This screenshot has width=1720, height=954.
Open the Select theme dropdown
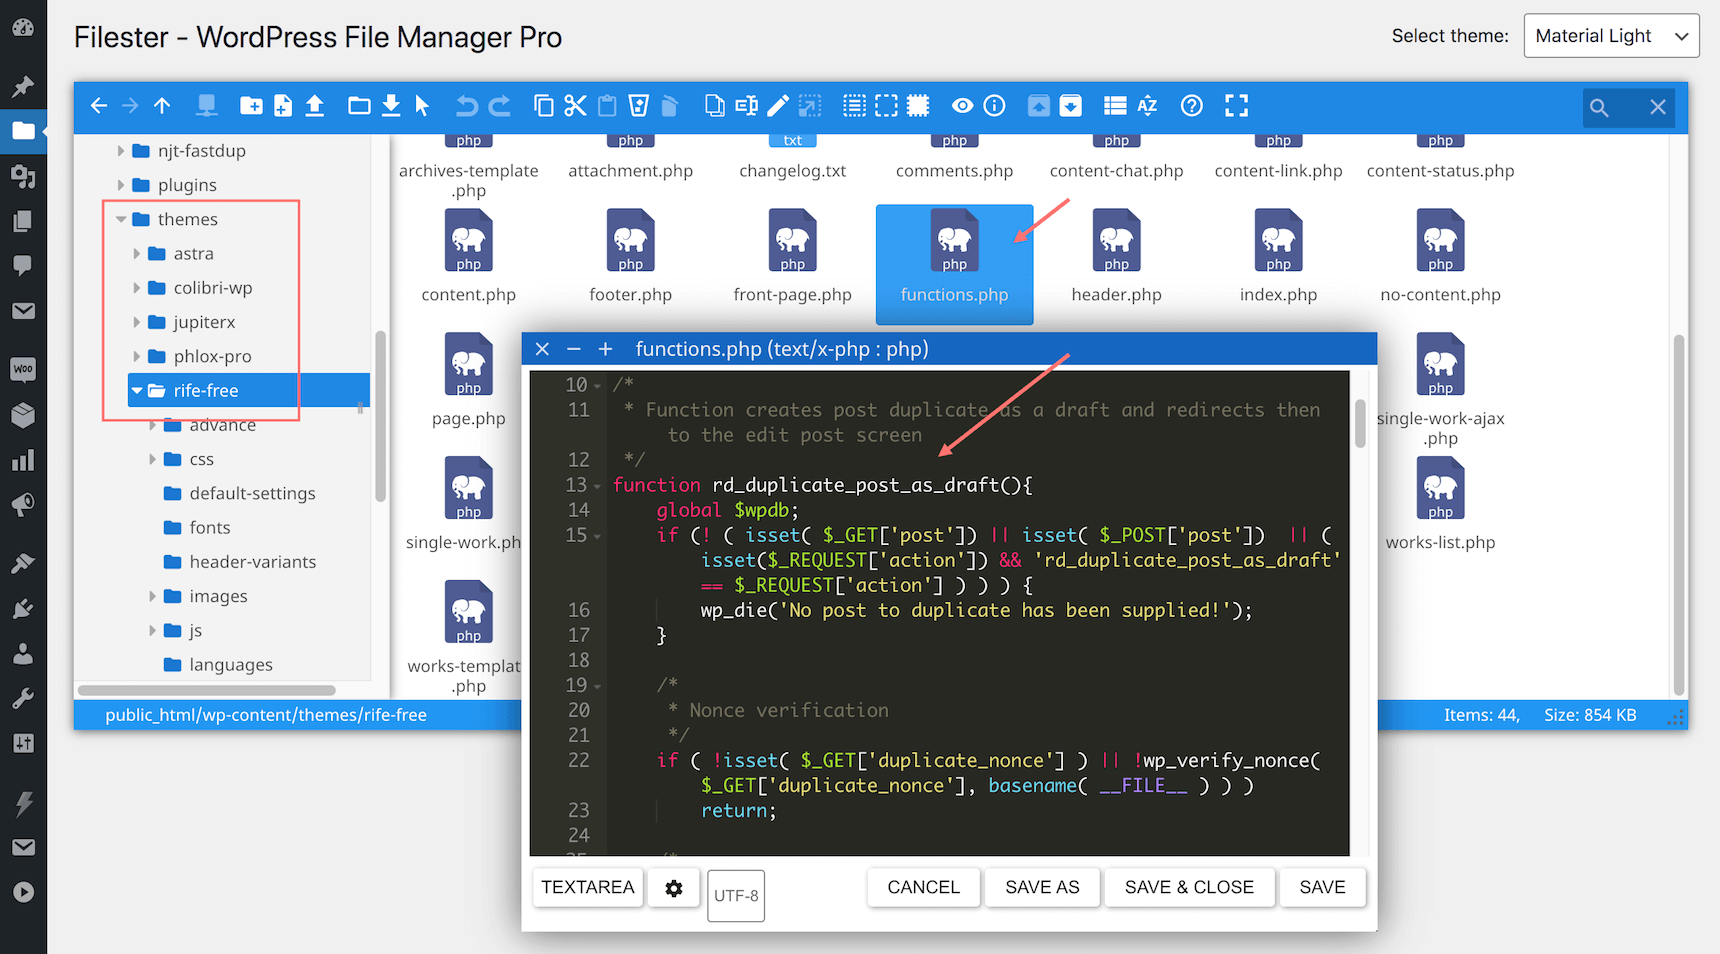click(x=1611, y=36)
